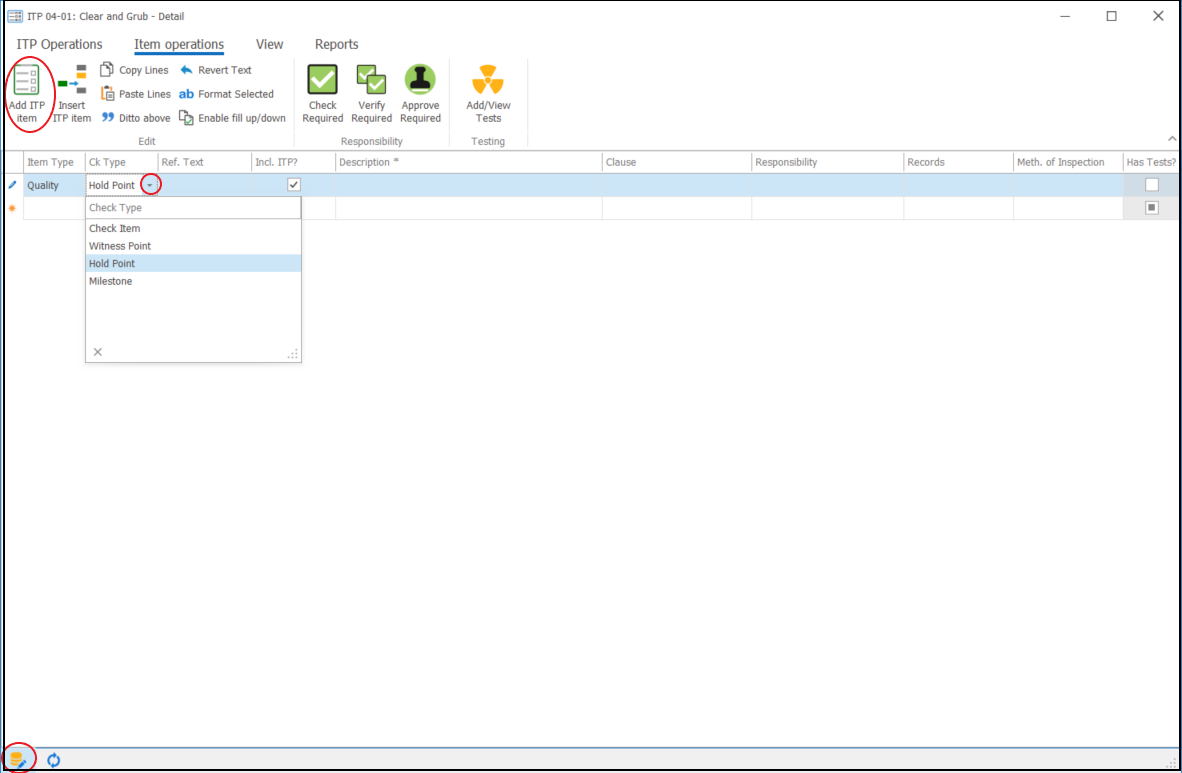Switch to the ITP Operations tab
The width and height of the screenshot is (1182, 773).
[x=59, y=44]
